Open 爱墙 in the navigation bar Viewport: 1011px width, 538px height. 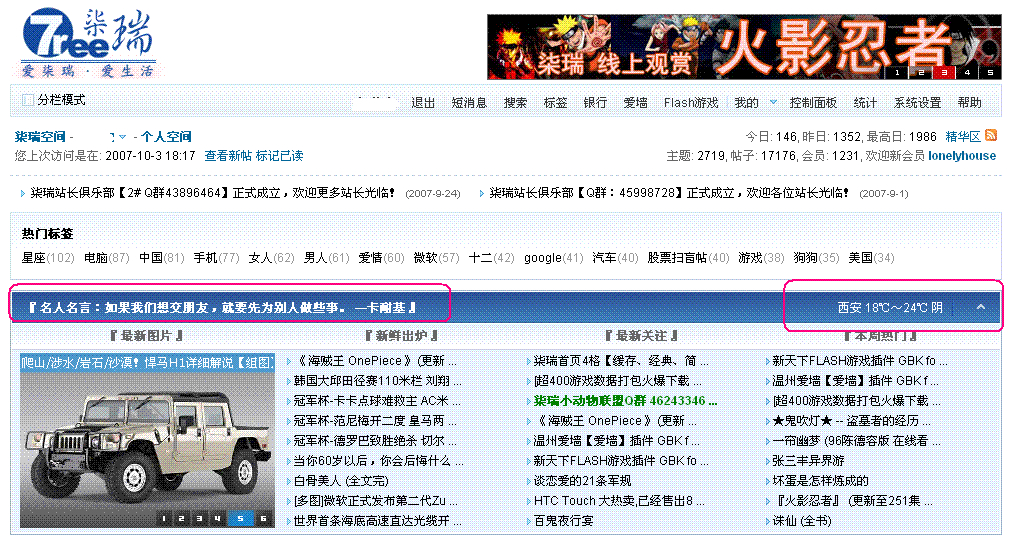[x=635, y=103]
